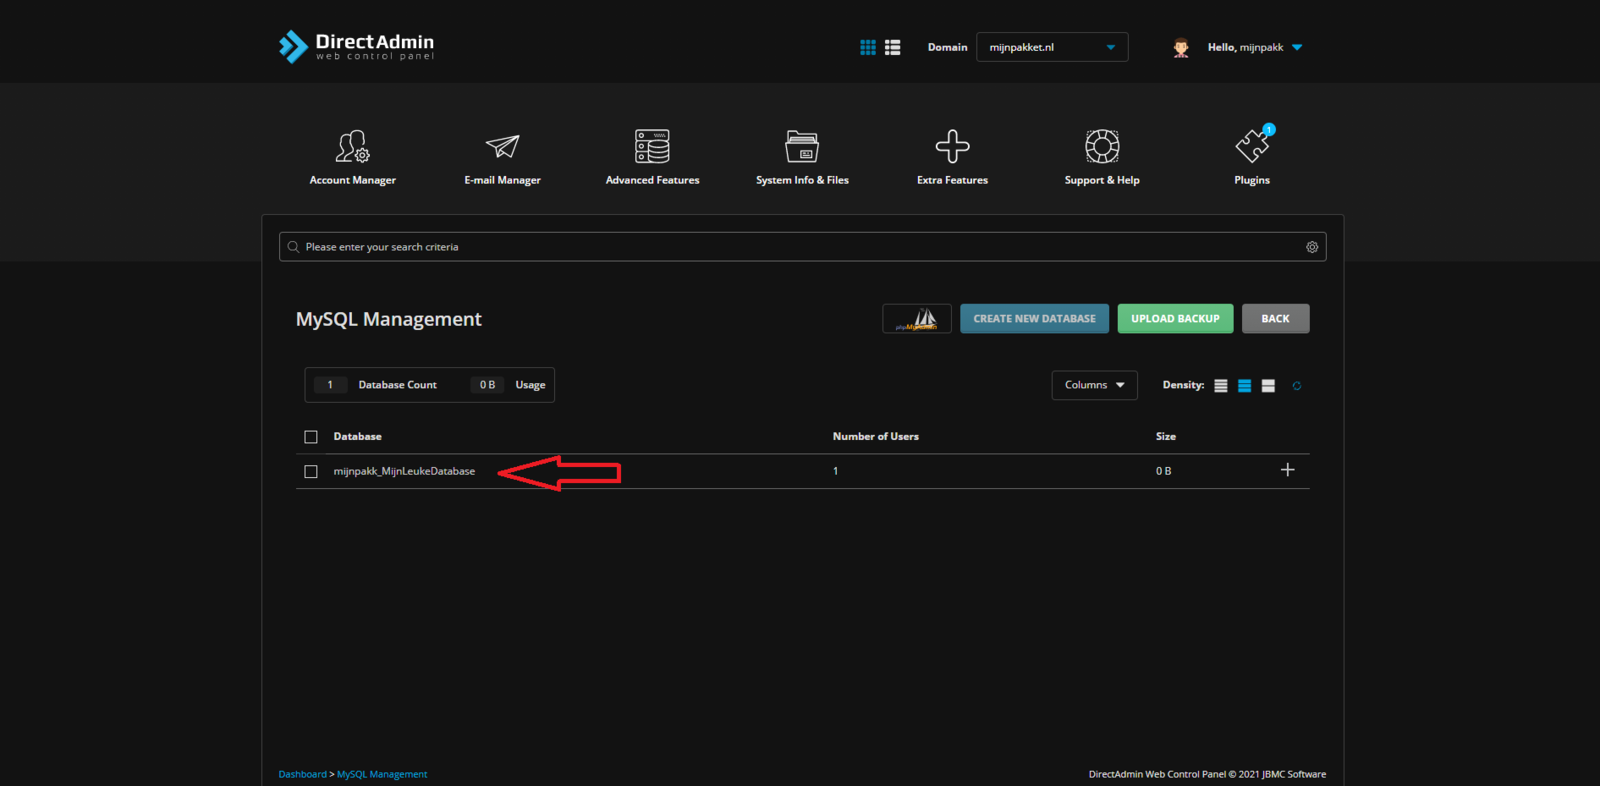
Task: Follow the MySQL Management breadcrumb link
Action: click(x=382, y=774)
